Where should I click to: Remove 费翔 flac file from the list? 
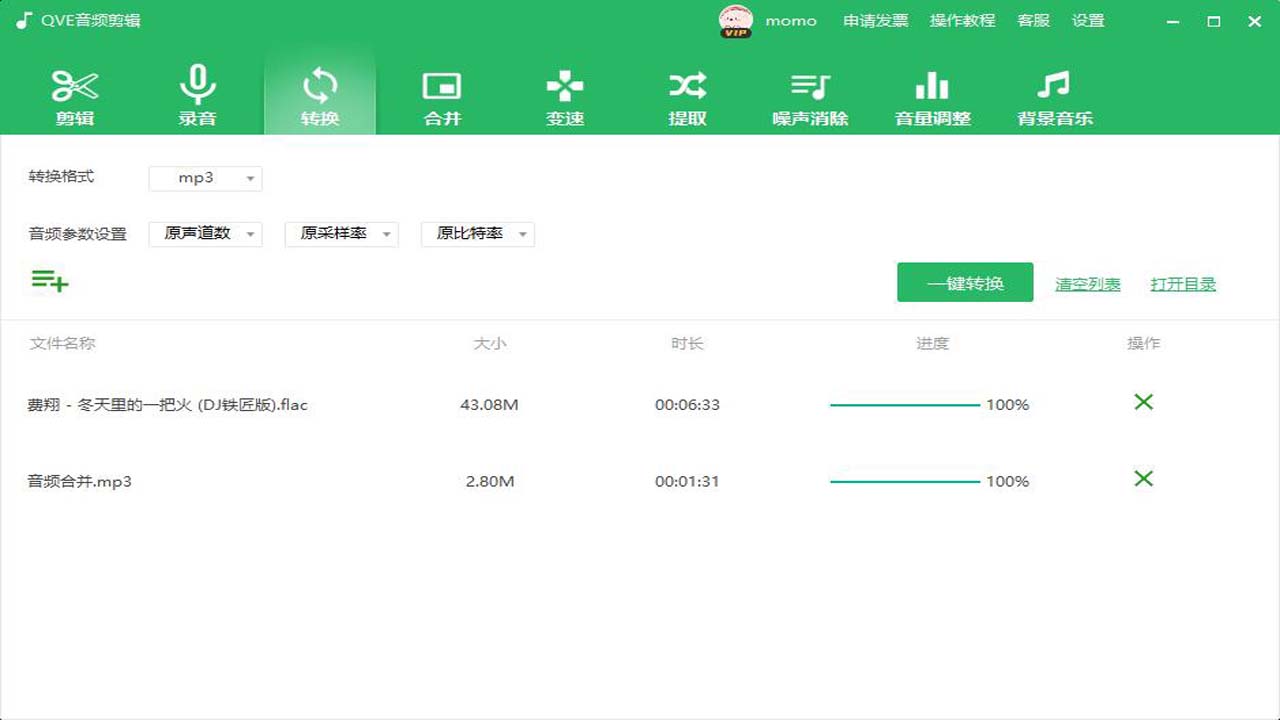click(1143, 402)
